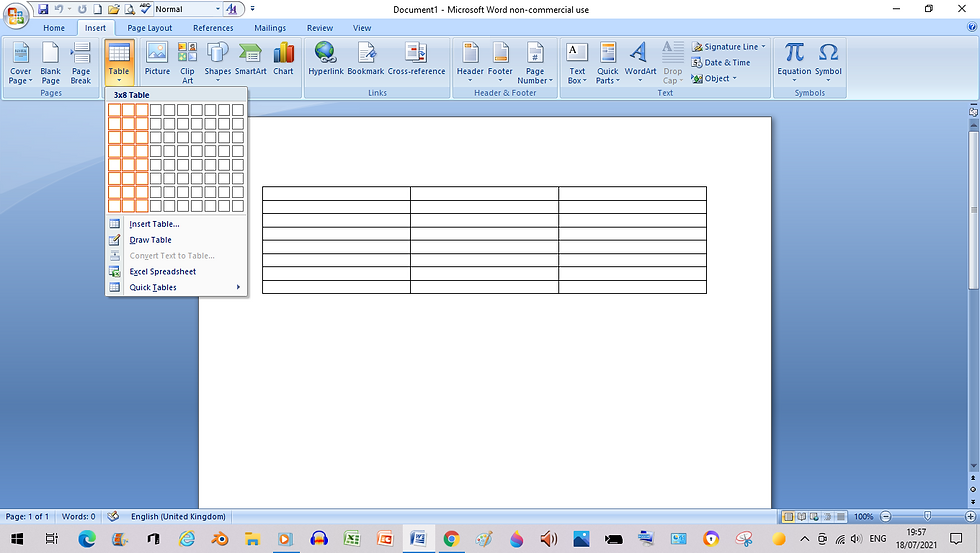Zoom in with plus button
The height and width of the screenshot is (553, 980).
(x=970, y=517)
